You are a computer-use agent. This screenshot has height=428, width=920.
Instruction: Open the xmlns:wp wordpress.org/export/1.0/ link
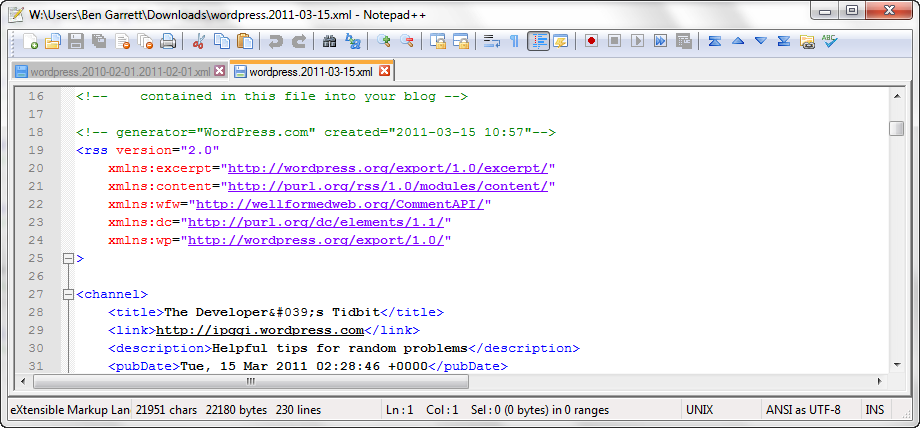[x=316, y=240]
